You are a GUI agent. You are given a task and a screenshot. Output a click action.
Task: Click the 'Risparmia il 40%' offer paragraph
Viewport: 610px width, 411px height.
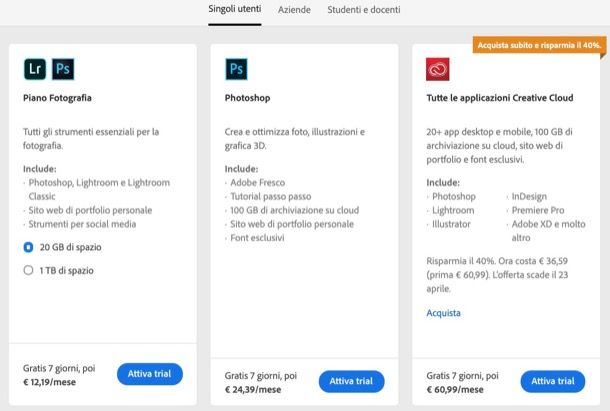(x=497, y=275)
